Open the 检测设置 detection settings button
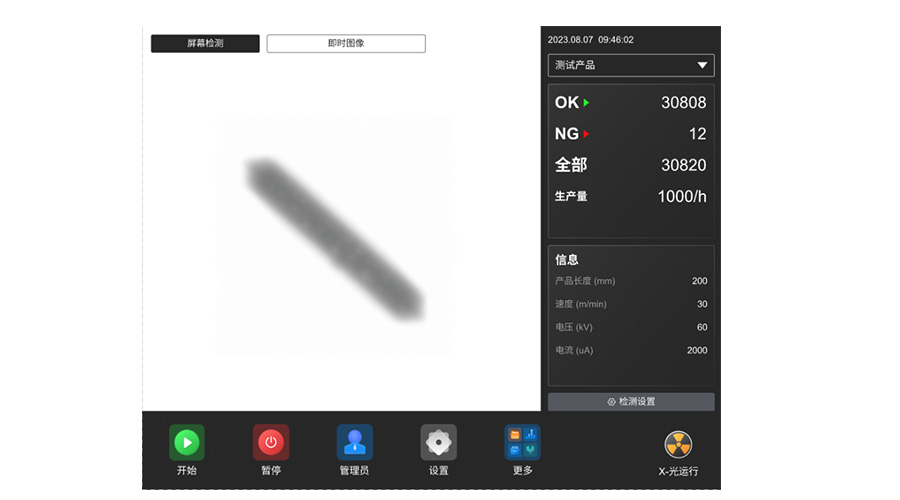 click(631, 402)
